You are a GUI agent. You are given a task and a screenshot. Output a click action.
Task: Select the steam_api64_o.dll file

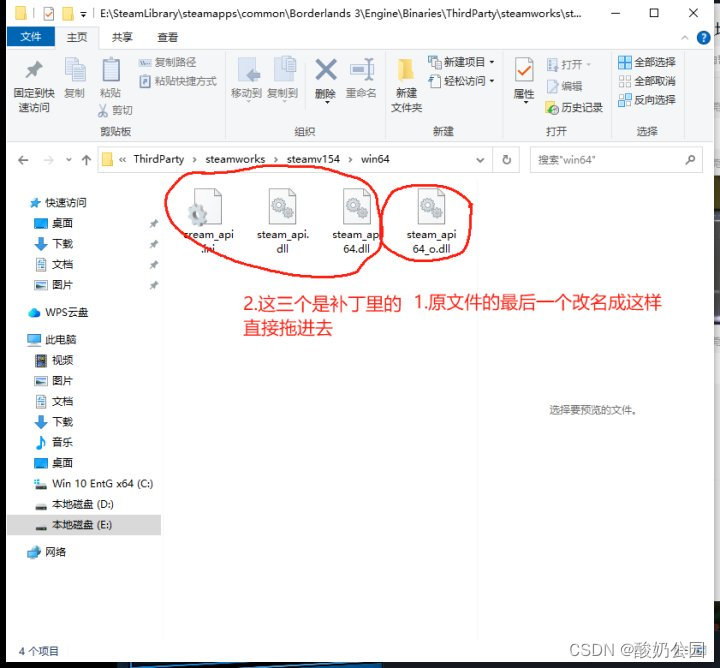(431, 221)
